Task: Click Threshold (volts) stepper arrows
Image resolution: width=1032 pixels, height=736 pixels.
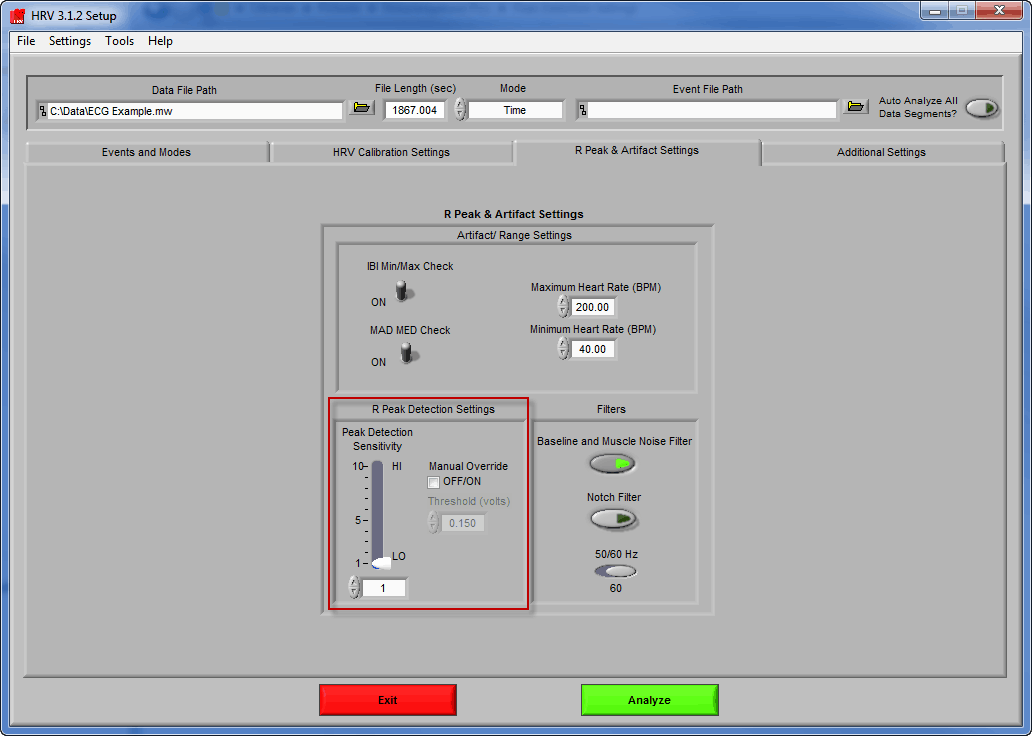Action: pos(433,523)
